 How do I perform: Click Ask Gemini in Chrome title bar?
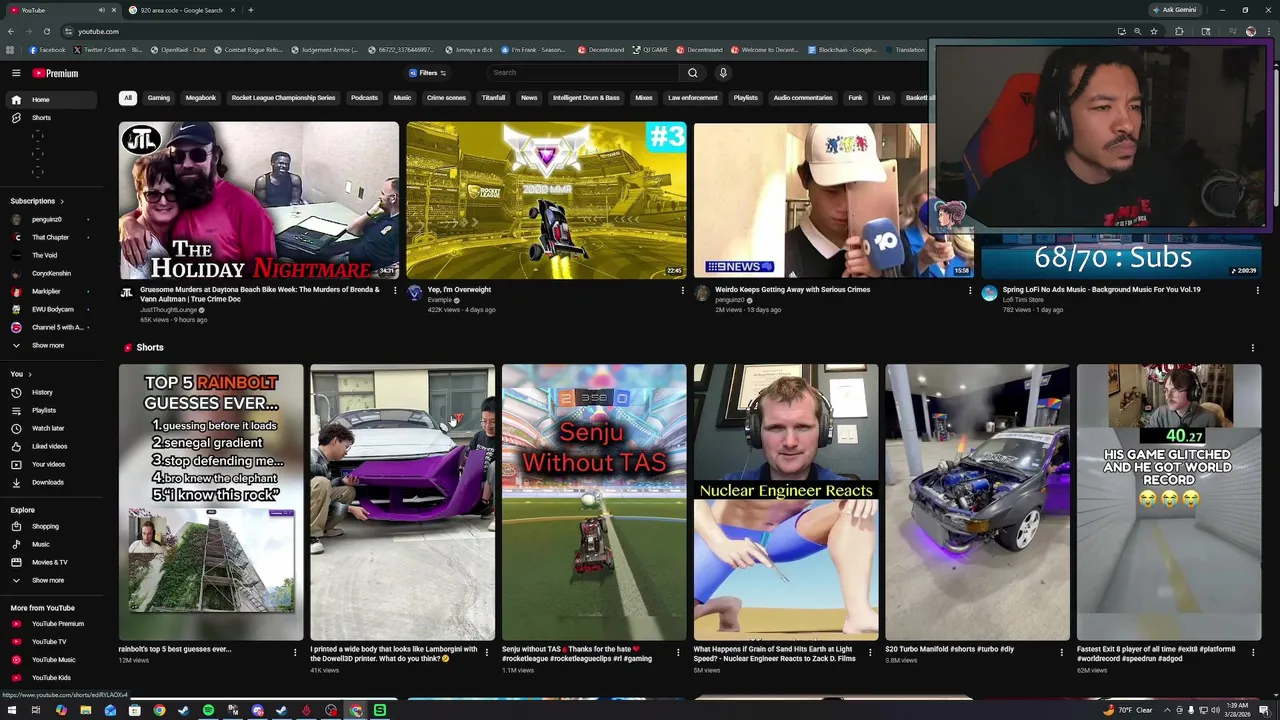tap(1174, 10)
